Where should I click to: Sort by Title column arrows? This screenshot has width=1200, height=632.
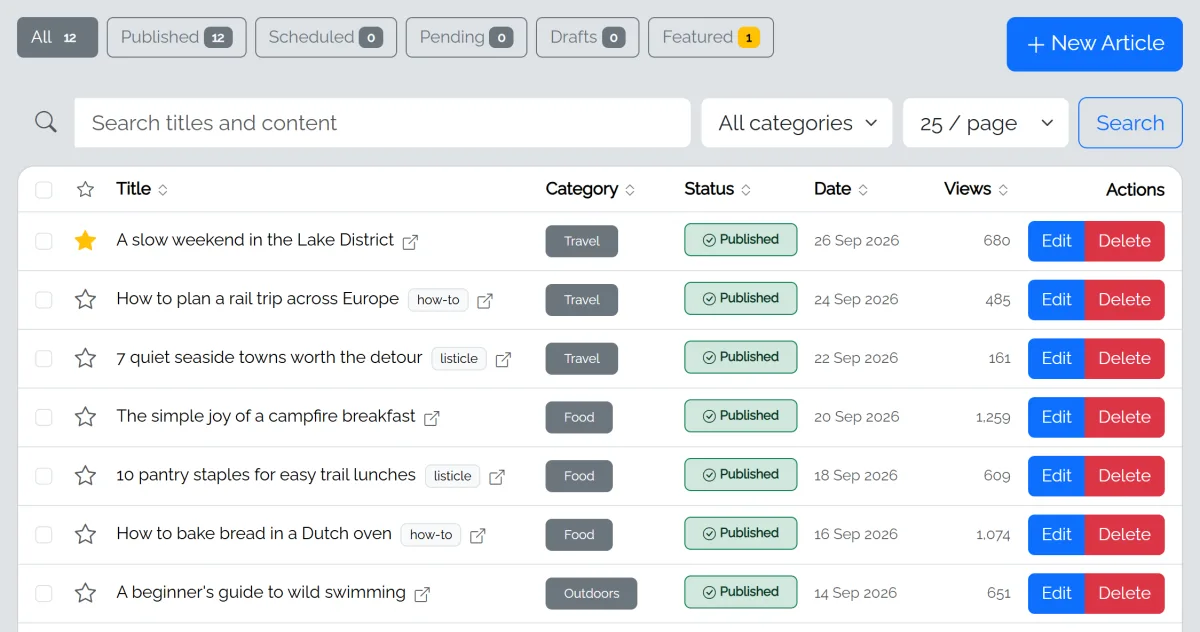[x=163, y=189]
